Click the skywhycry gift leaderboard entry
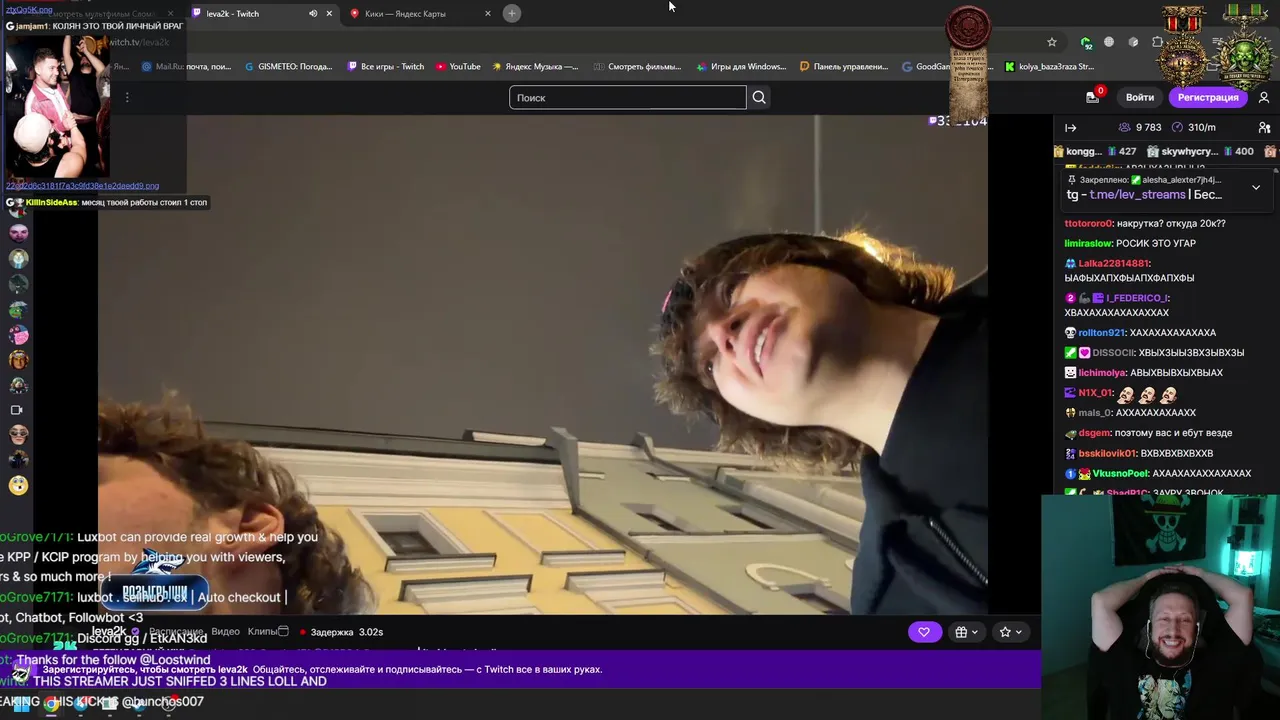Viewport: 1280px width, 720px height. pyautogui.click(x=1201, y=152)
